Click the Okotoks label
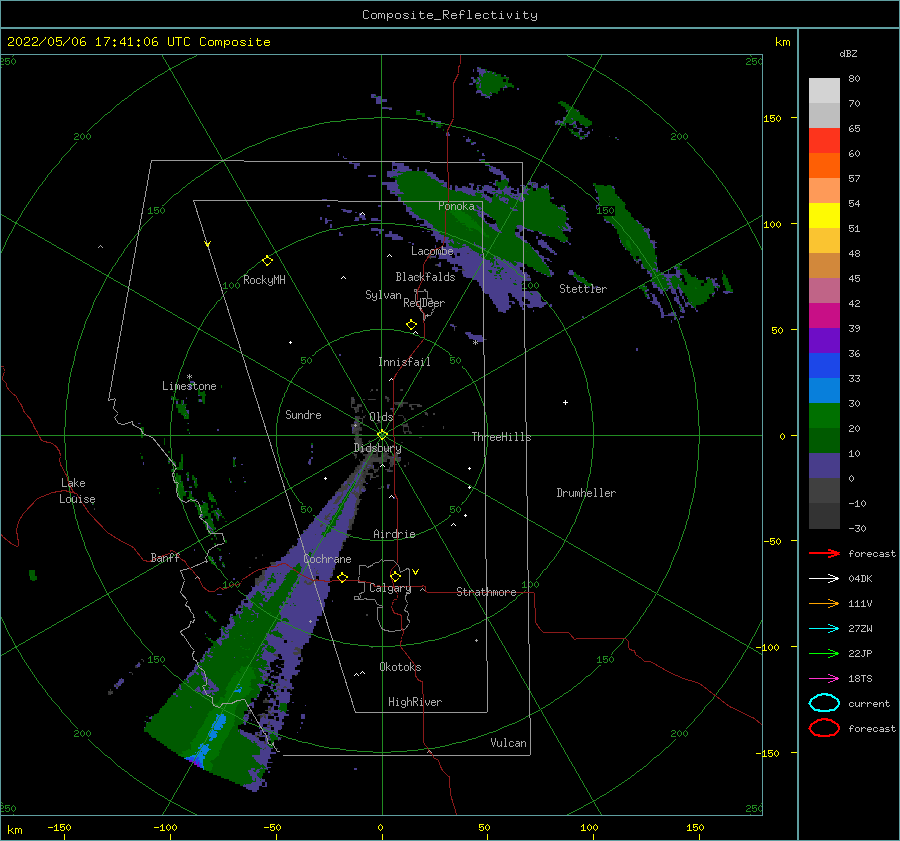This screenshot has width=900, height=841. (400, 667)
